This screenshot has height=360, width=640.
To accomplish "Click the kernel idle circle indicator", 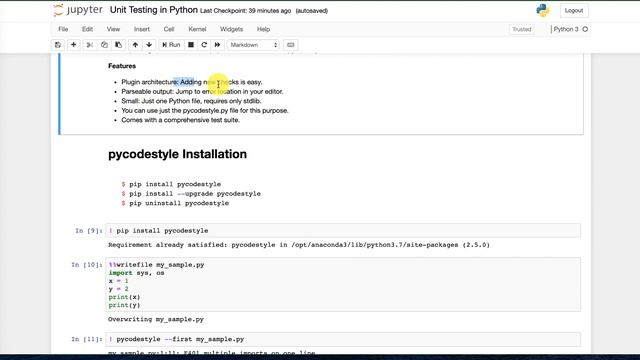I will 585,29.
